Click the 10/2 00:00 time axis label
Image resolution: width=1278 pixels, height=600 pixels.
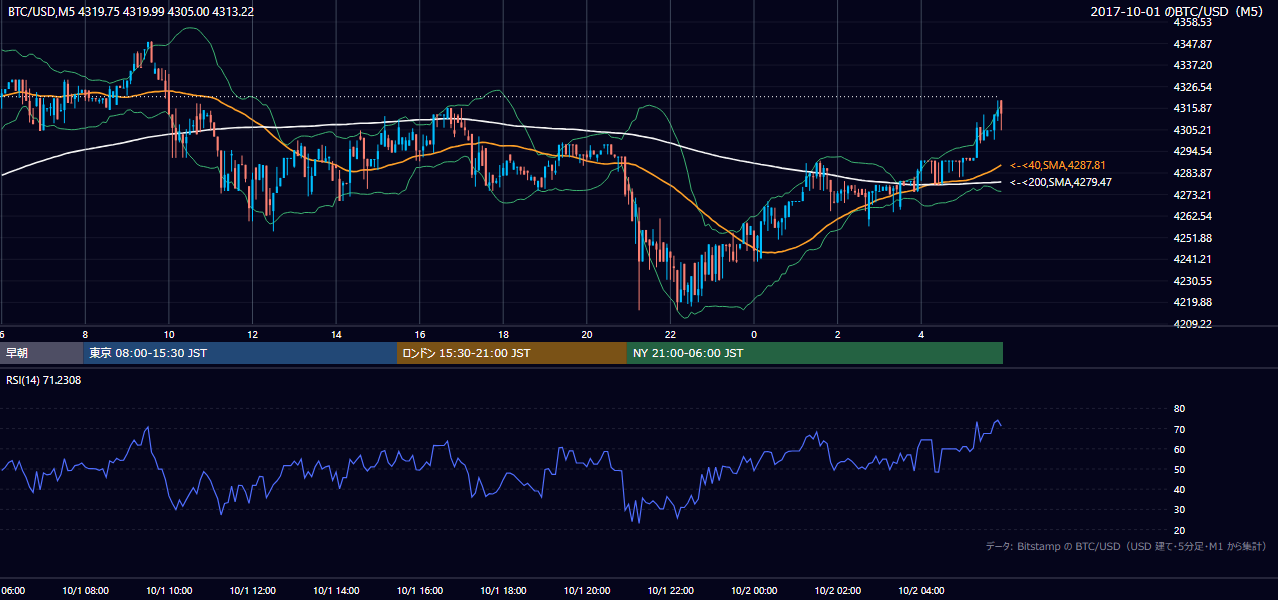754,591
